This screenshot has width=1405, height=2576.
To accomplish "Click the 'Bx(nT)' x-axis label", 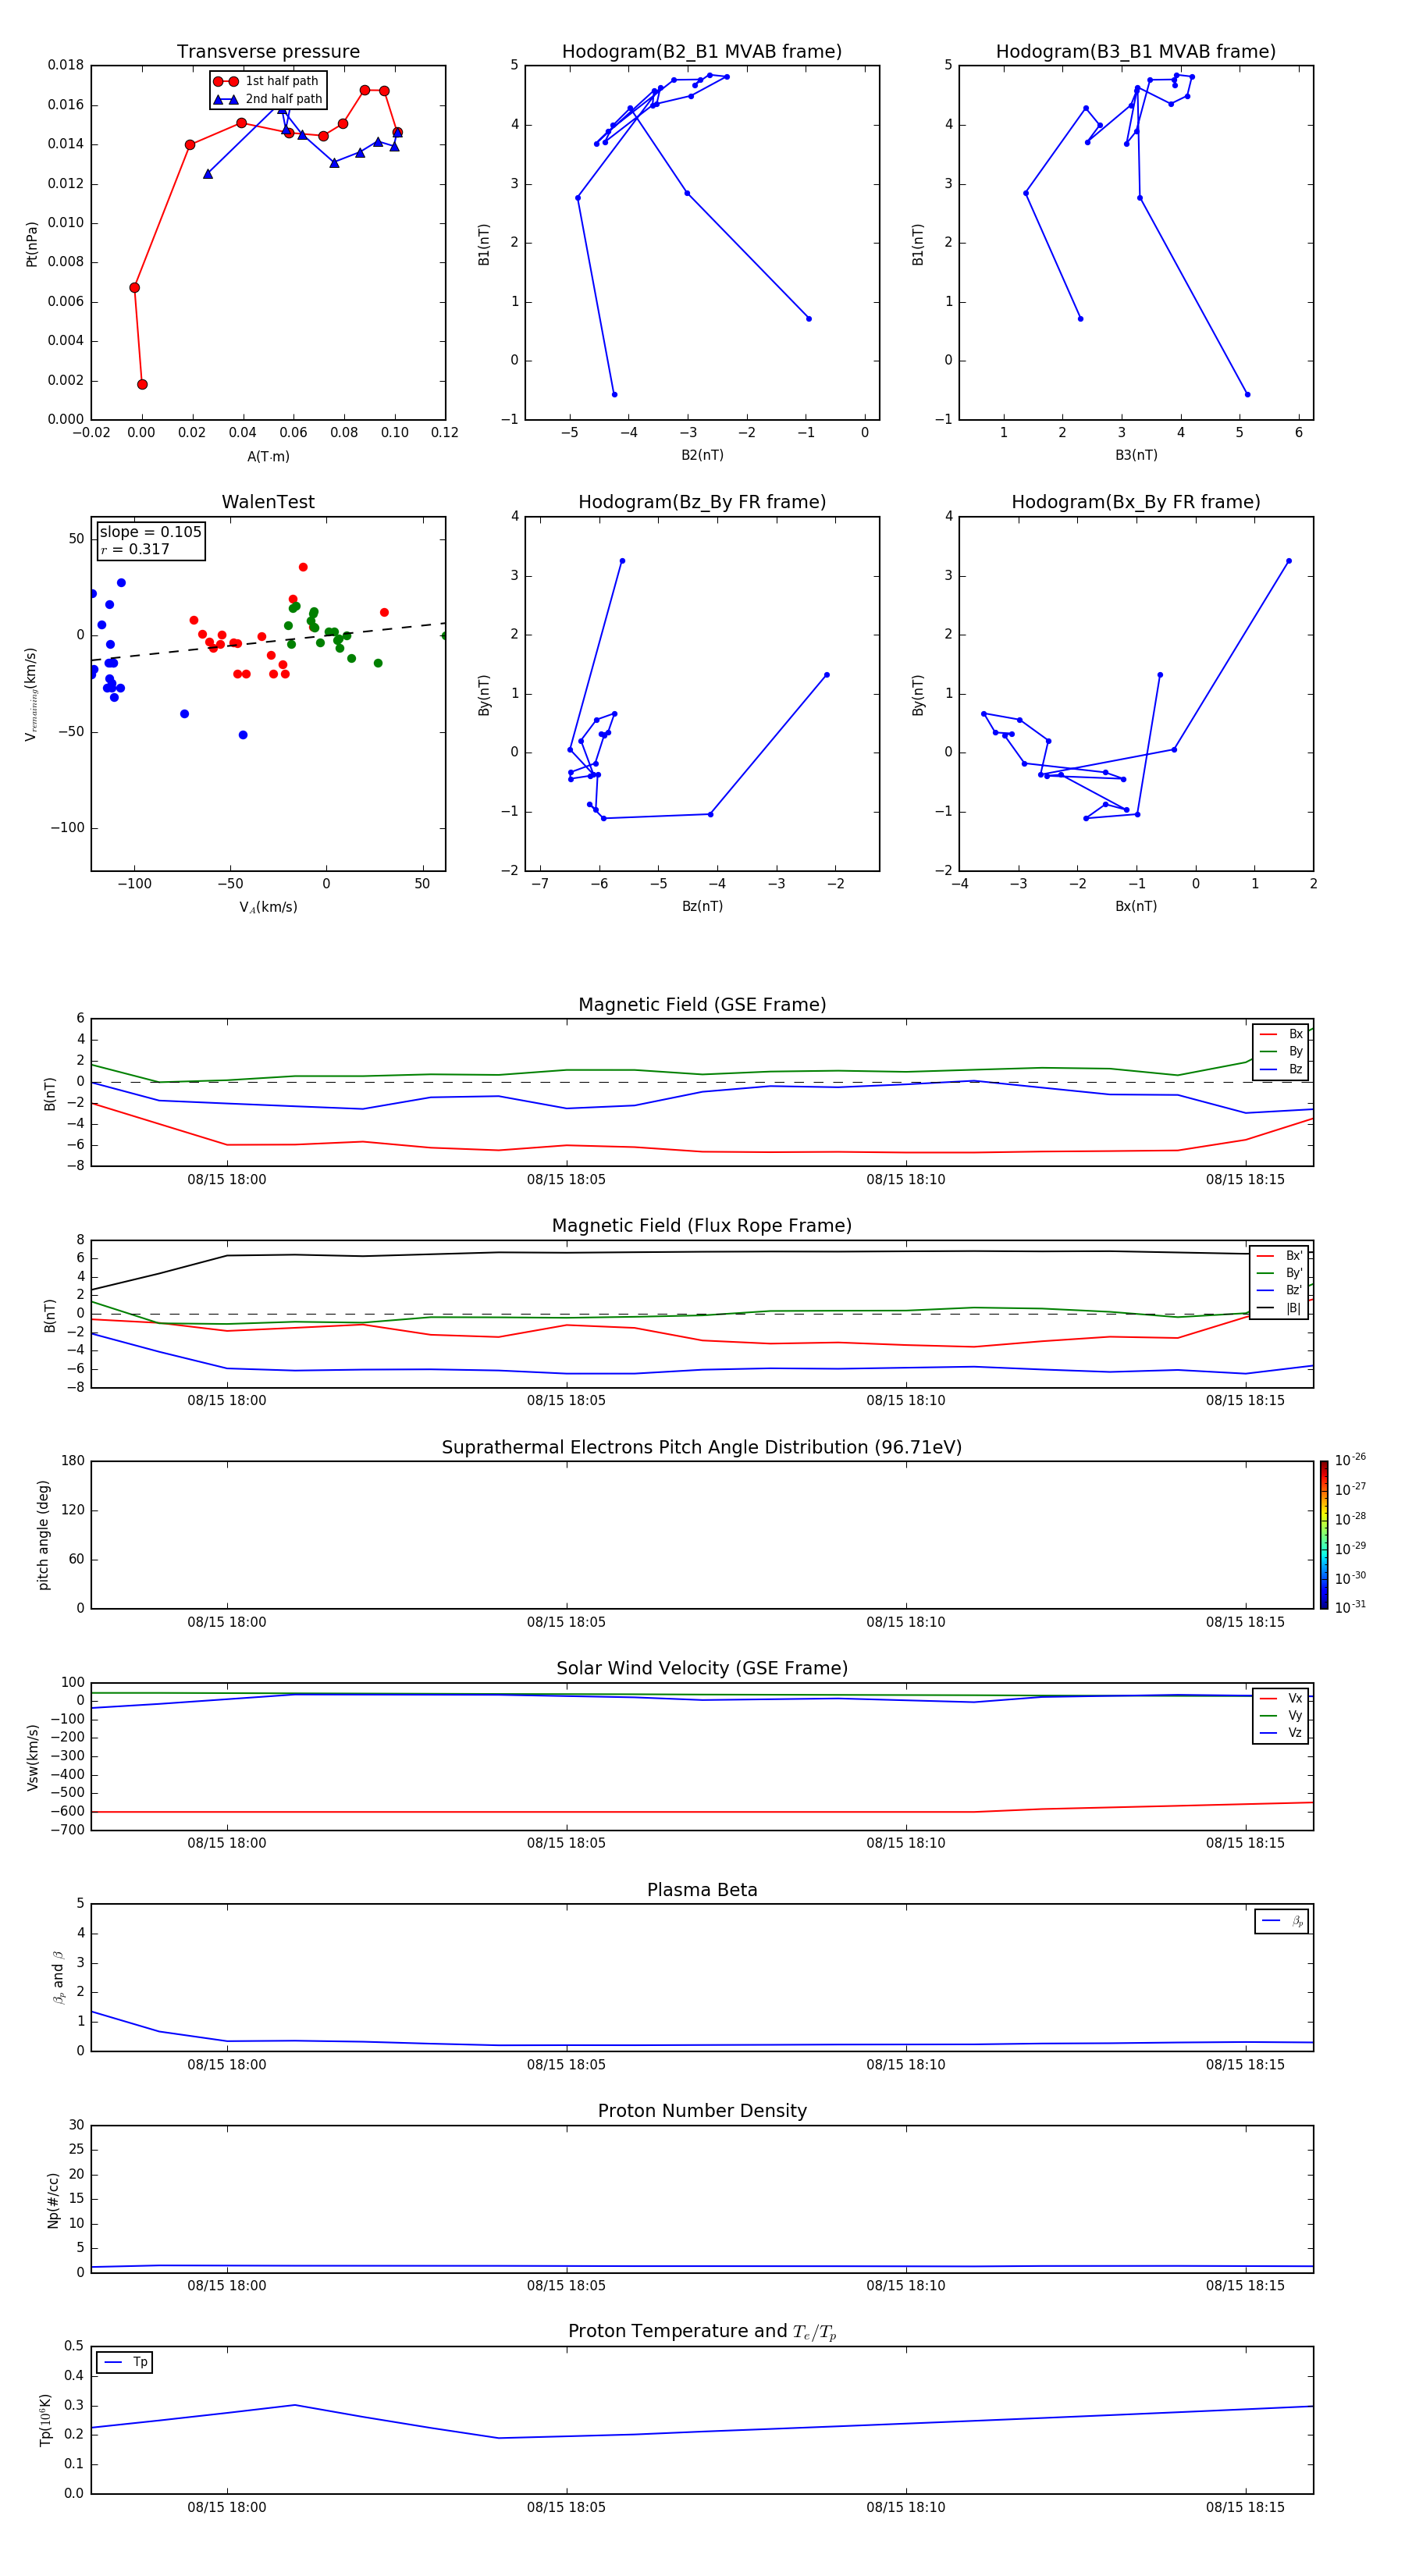I will [1136, 906].
